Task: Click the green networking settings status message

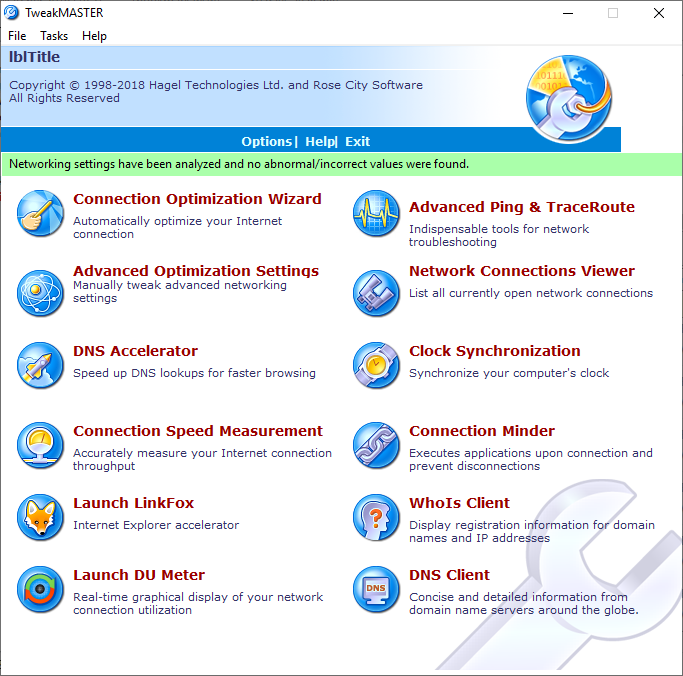Action: click(x=342, y=164)
